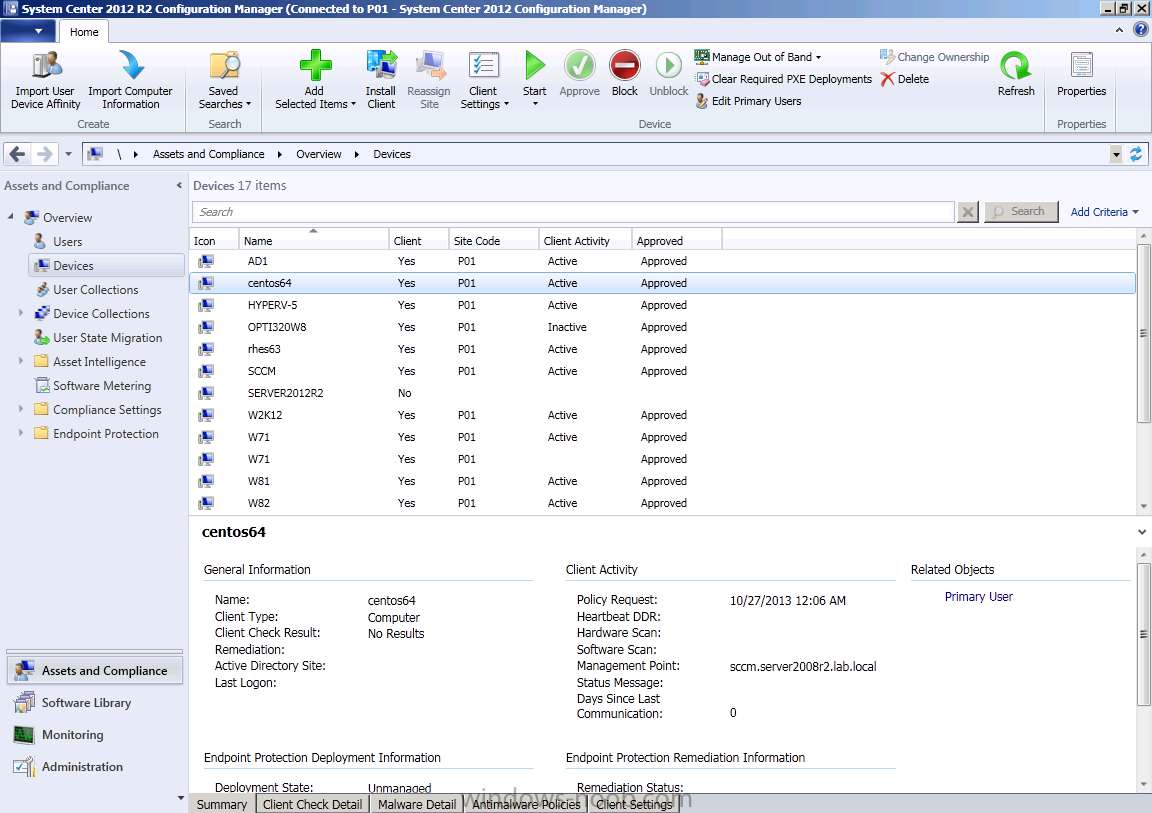Screen dimensions: 1152x813
Task: Open address bar dropdown arrow
Action: point(1116,154)
